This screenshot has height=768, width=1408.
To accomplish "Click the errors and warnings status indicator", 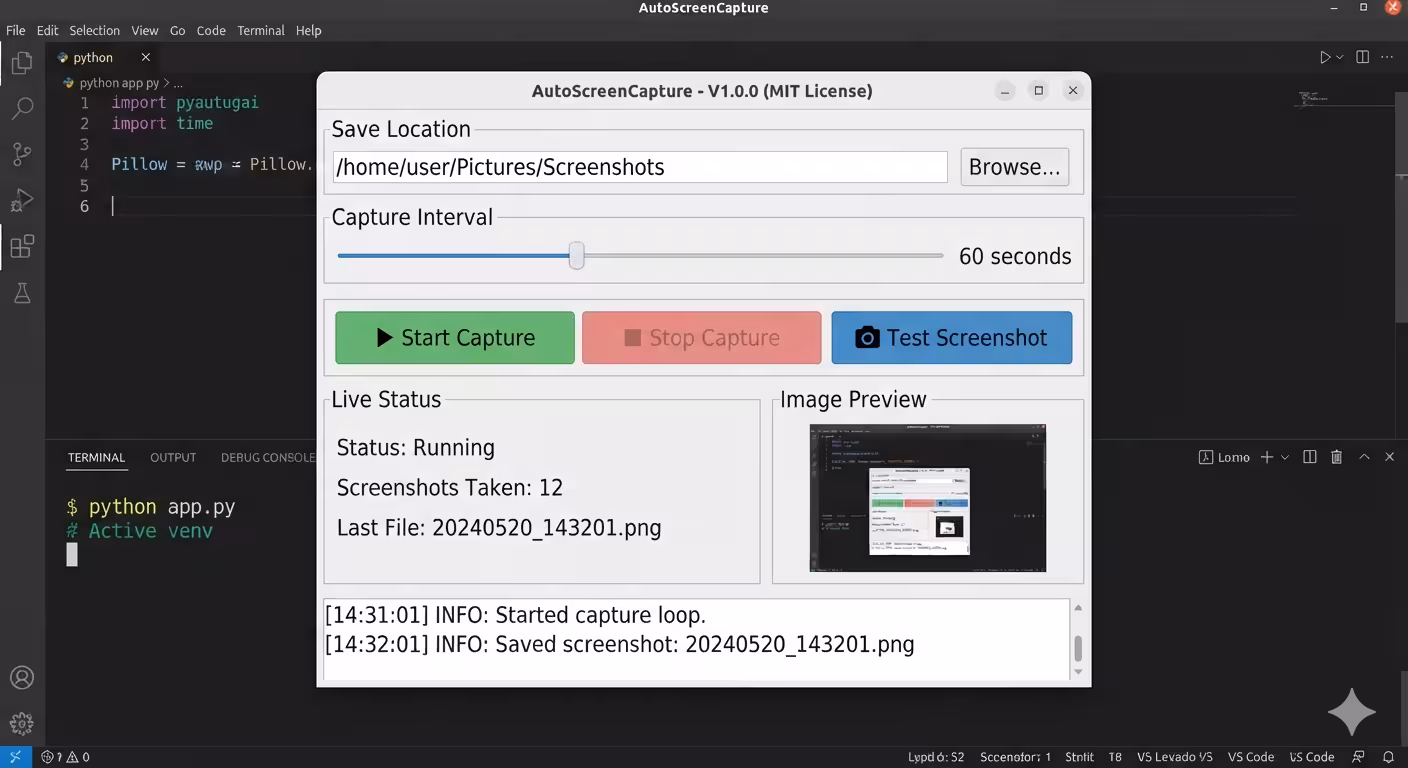I will 65,757.
